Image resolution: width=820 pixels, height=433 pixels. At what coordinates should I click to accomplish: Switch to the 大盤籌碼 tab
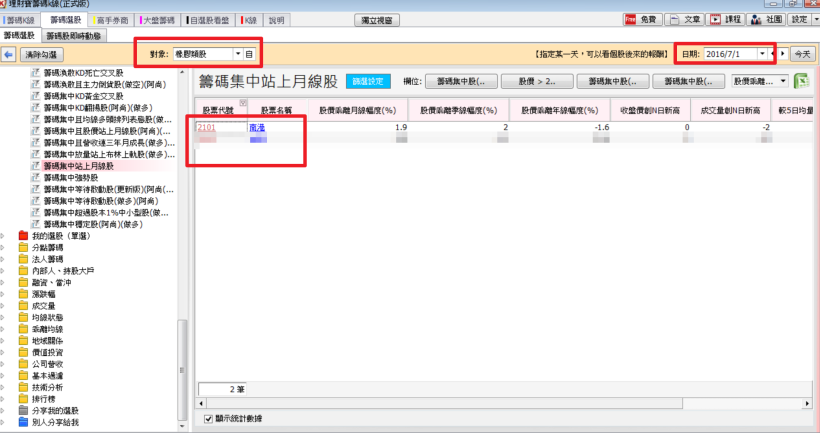(158, 20)
